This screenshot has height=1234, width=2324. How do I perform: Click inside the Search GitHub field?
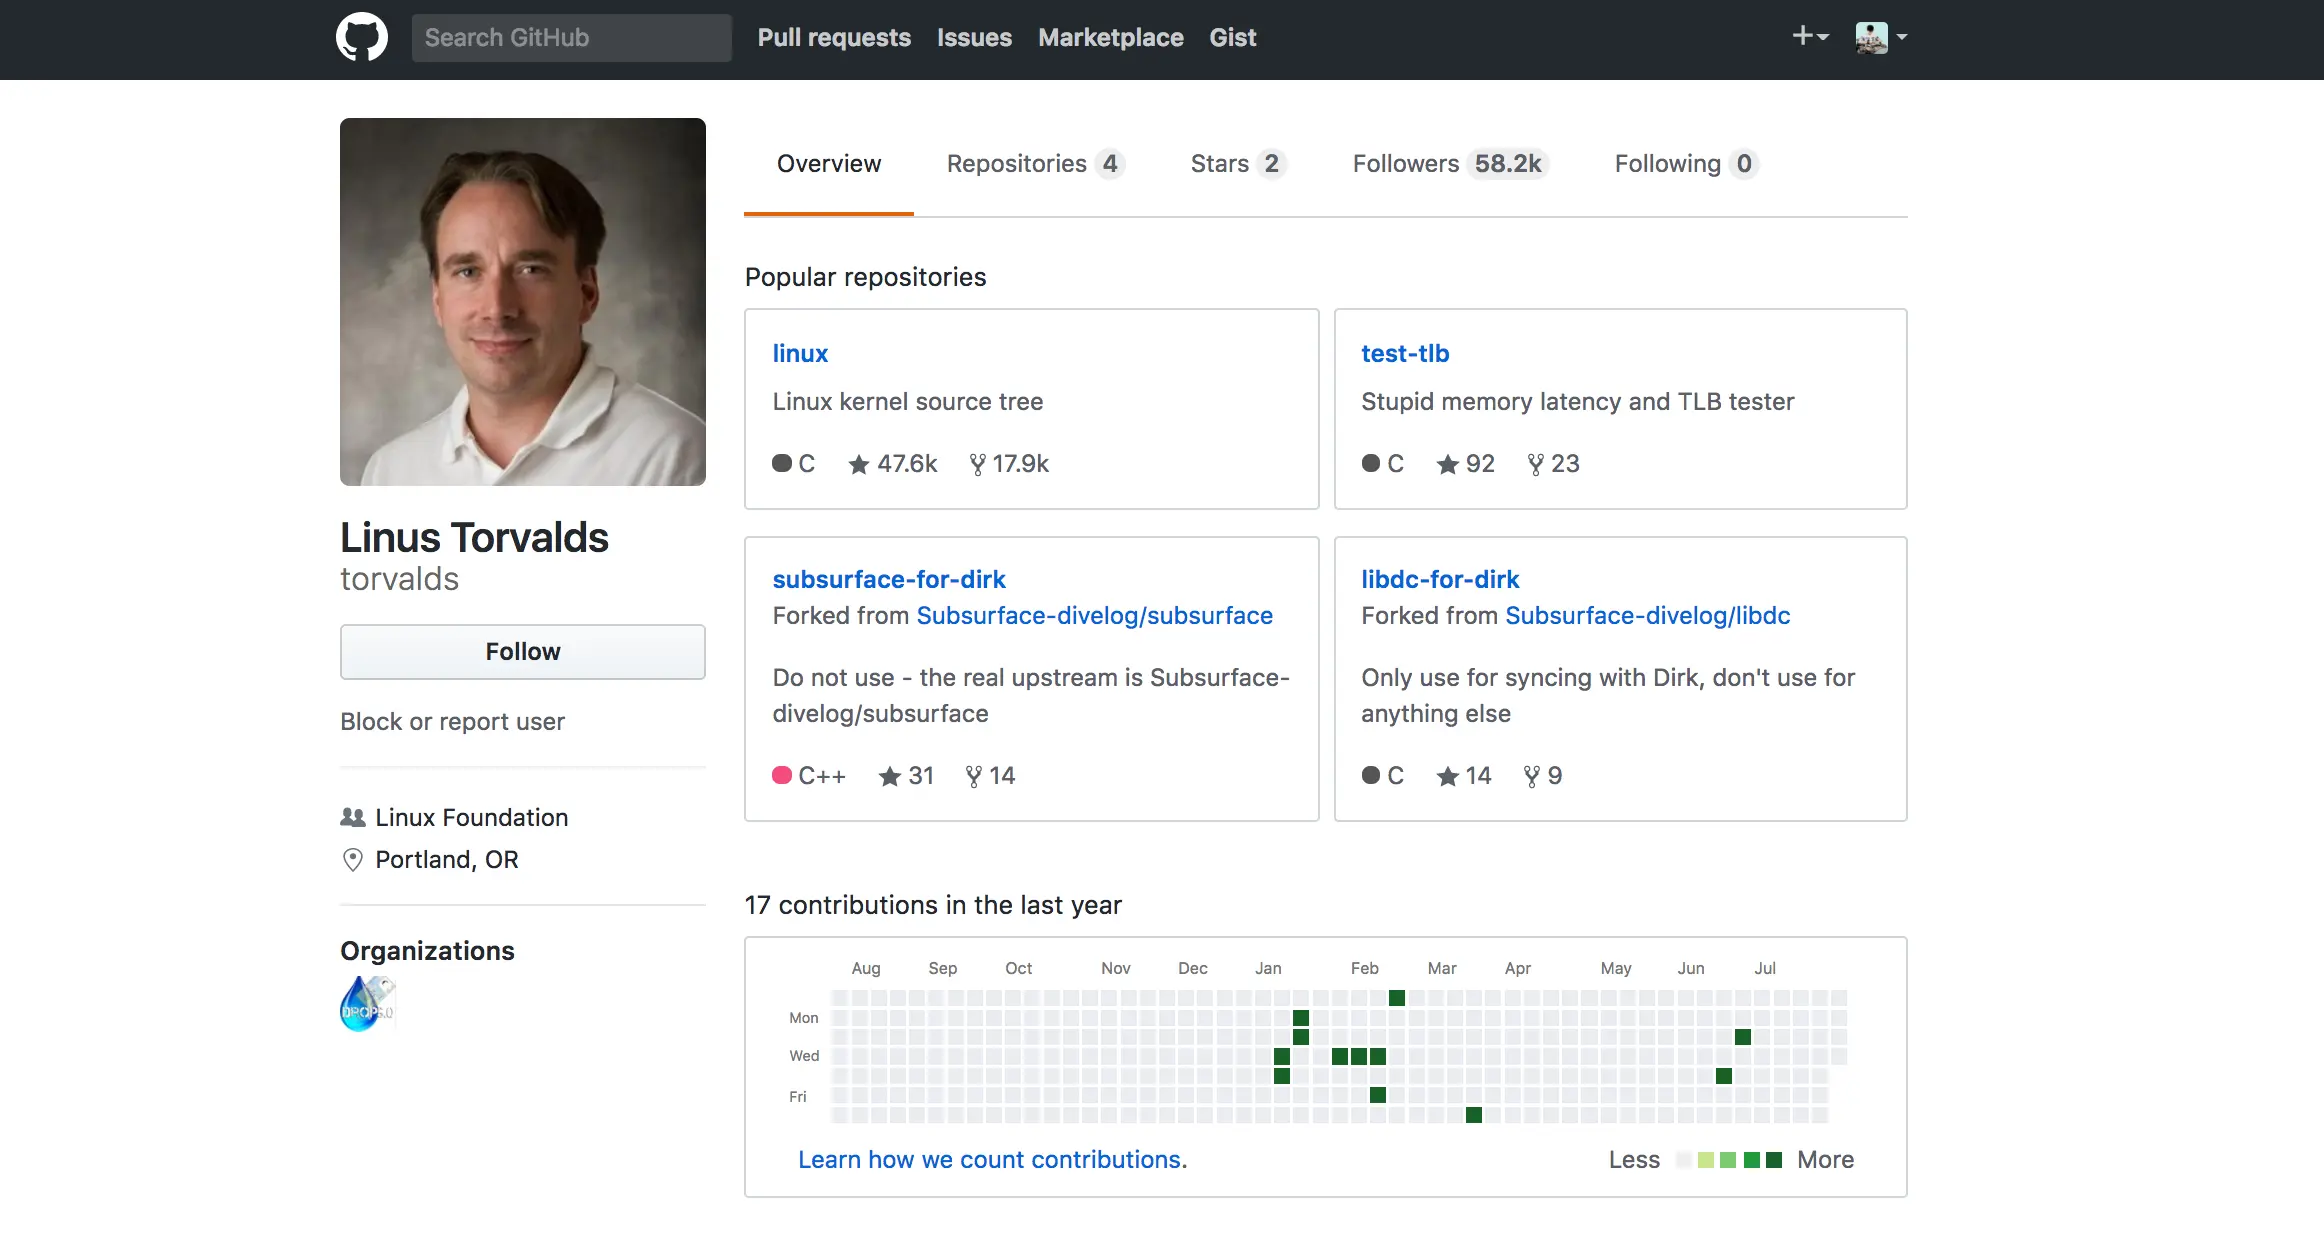pos(571,38)
